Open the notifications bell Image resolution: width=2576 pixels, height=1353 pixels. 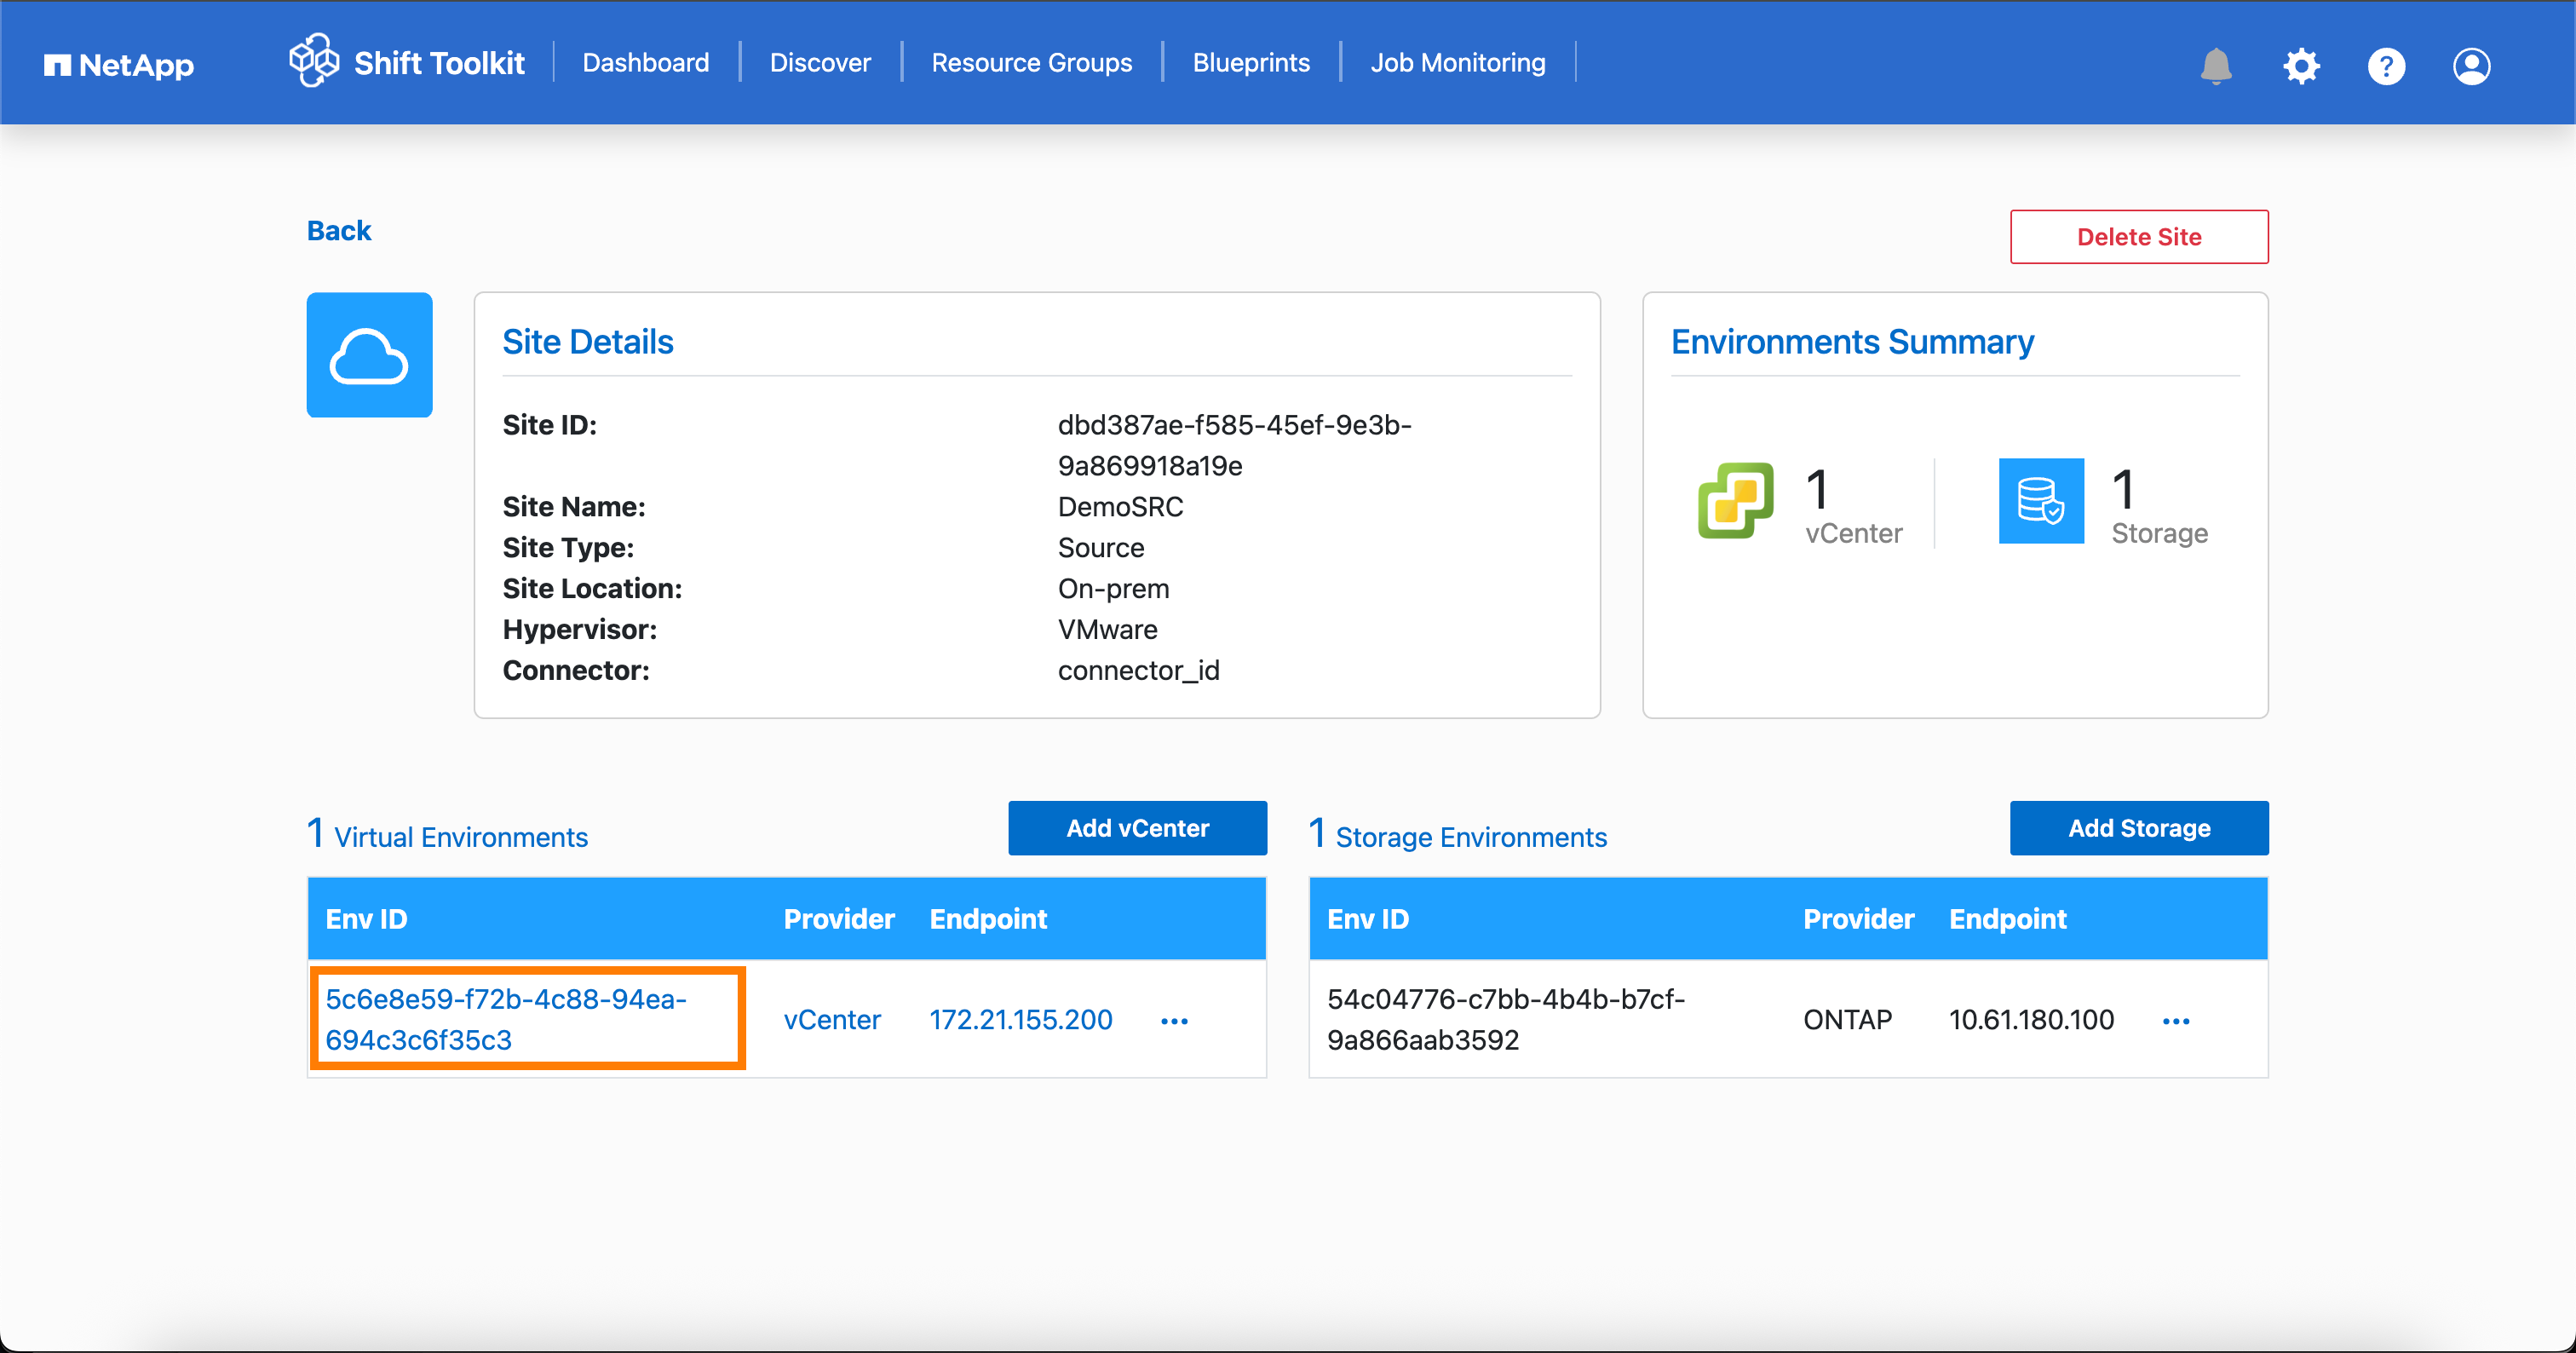pyautogui.click(x=2216, y=66)
